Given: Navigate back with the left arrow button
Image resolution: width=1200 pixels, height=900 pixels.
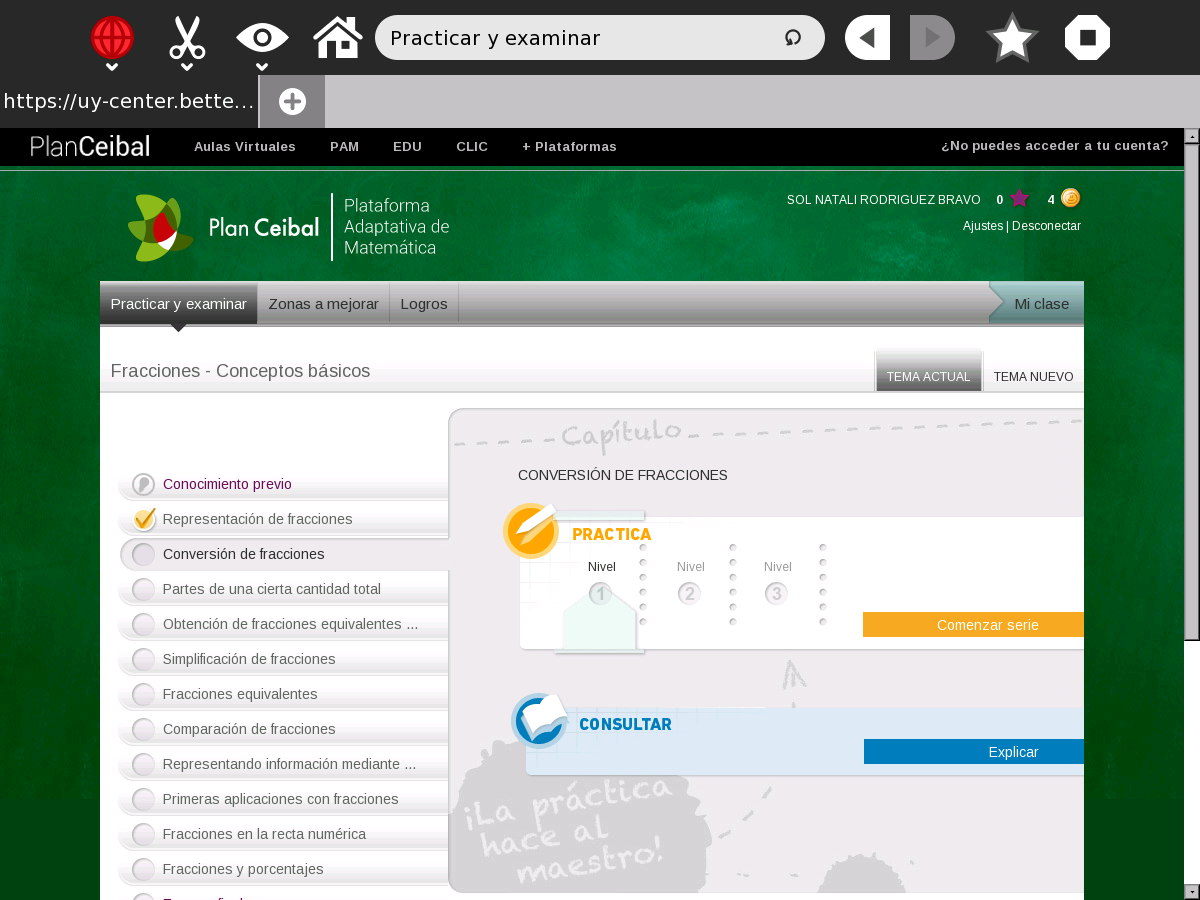Looking at the screenshot, I should pos(867,38).
